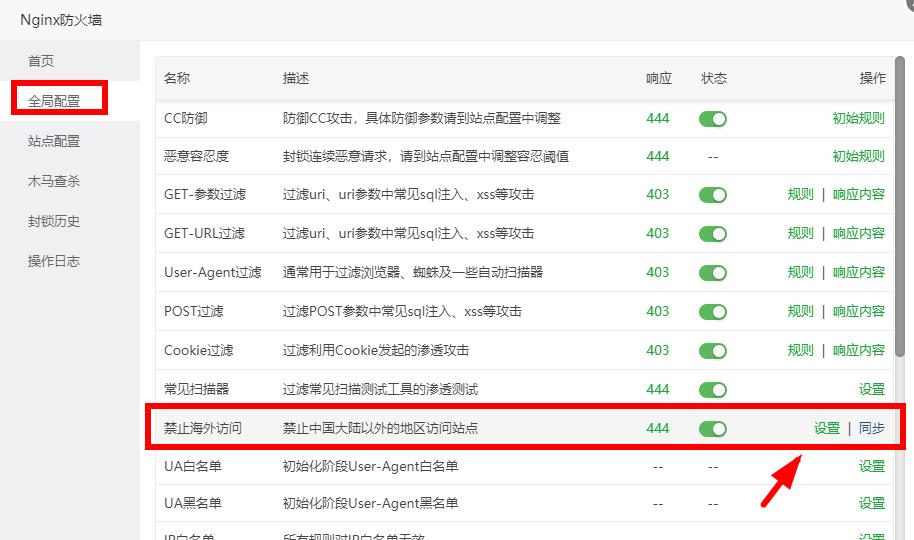This screenshot has height=540, width=914.
Task: Toggle the GET-参数过滤 status switch
Action: 713,195
